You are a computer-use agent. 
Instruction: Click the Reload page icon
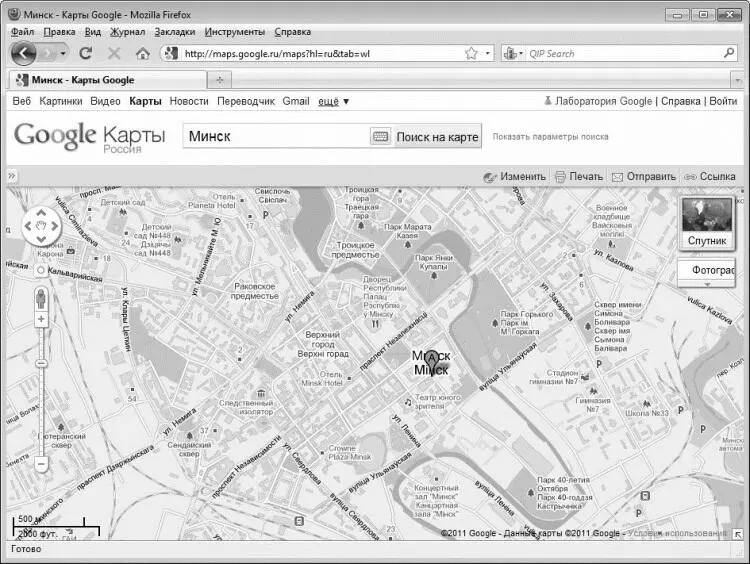coord(86,53)
